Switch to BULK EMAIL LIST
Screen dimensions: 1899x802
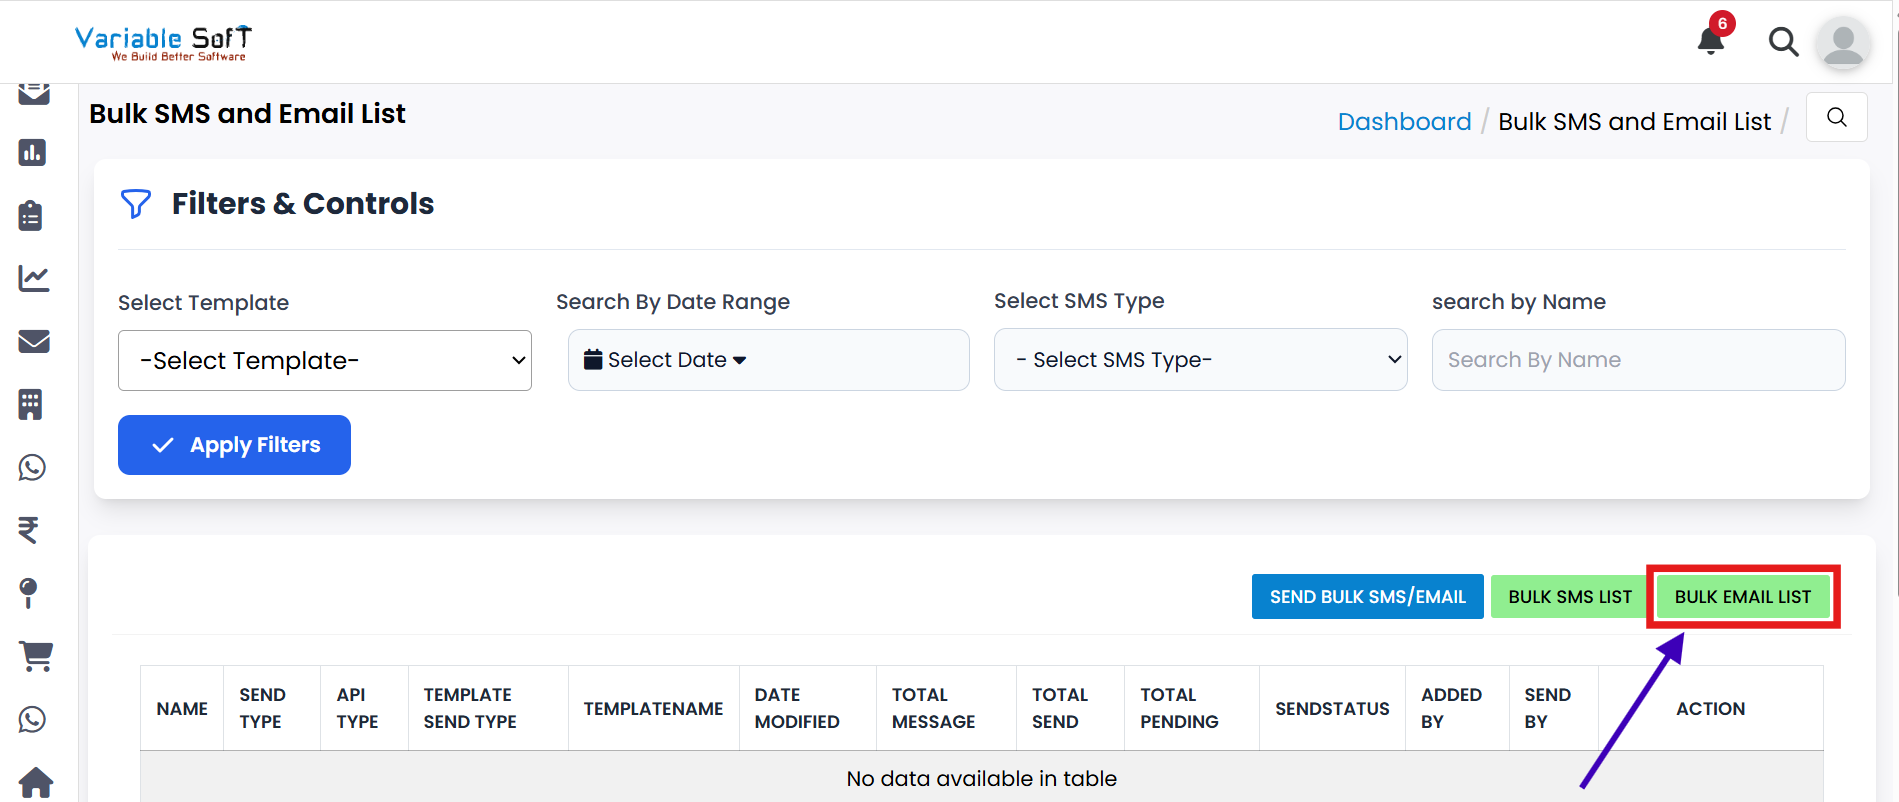pos(1742,597)
